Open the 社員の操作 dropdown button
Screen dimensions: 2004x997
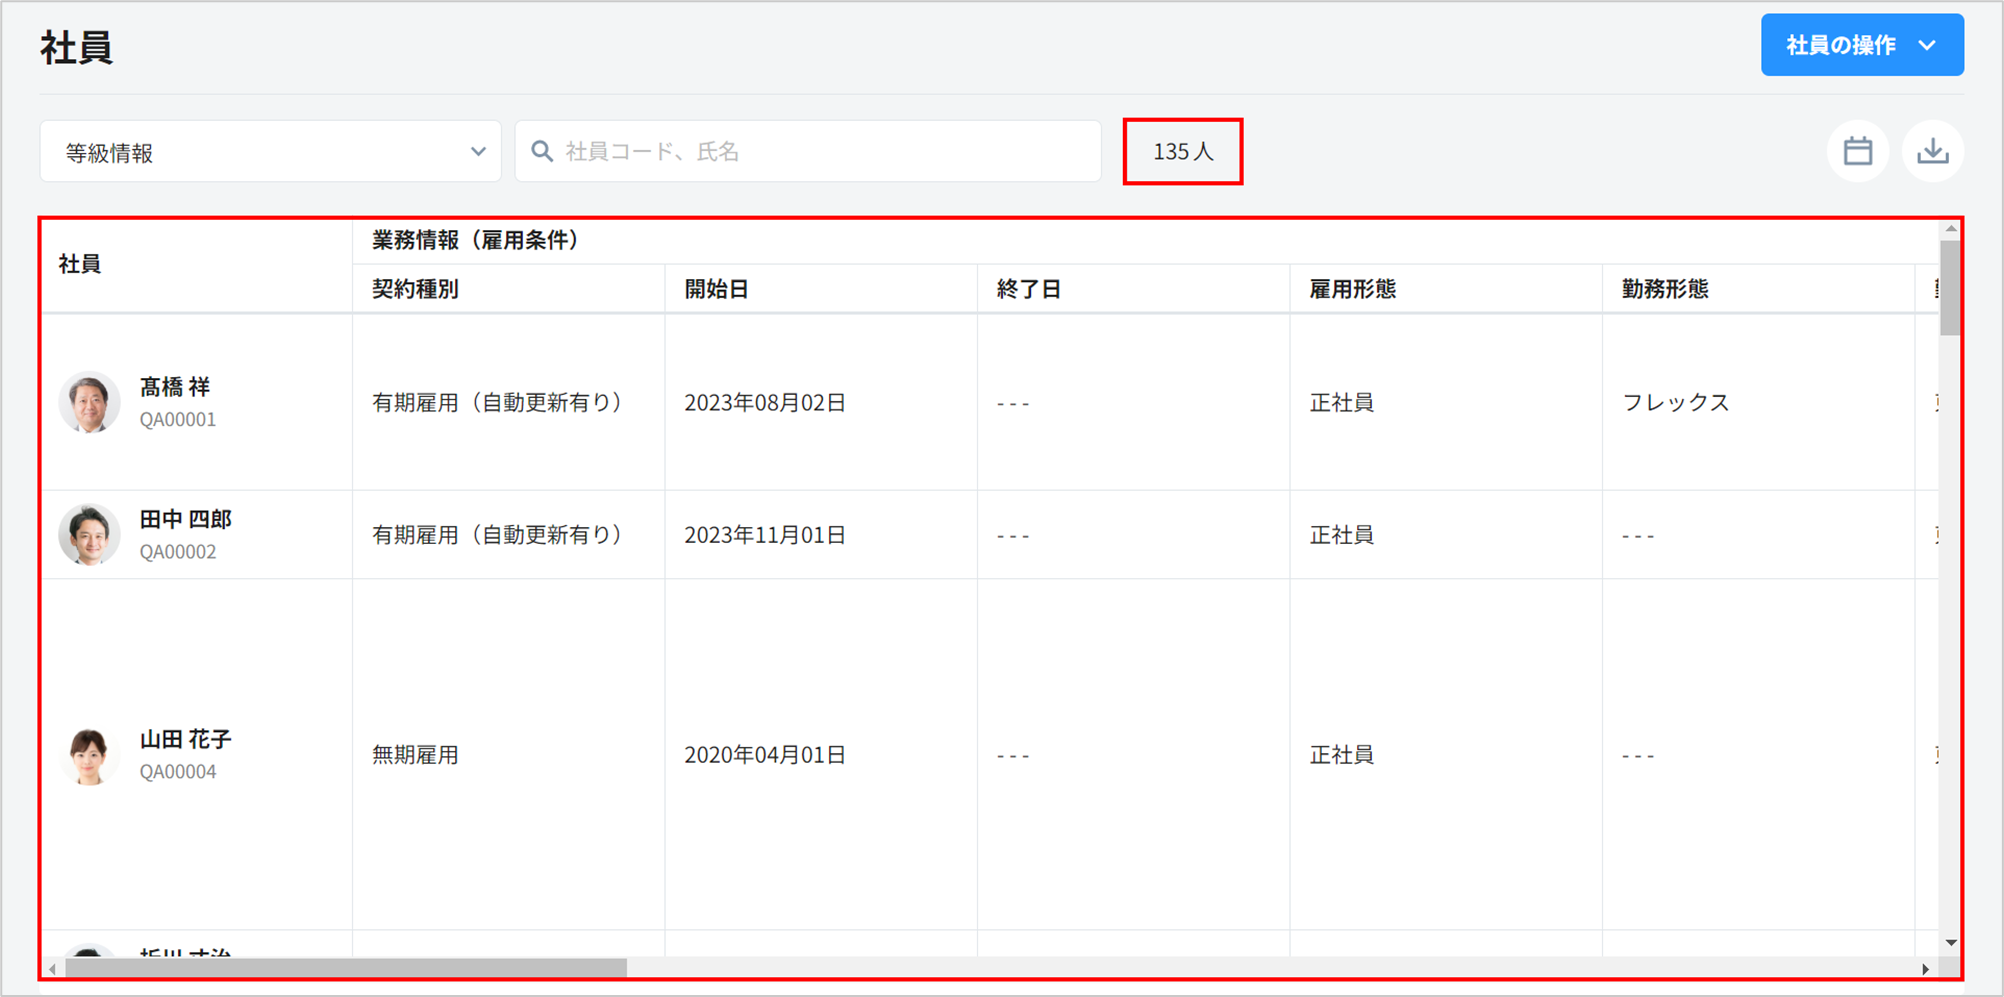(1860, 45)
